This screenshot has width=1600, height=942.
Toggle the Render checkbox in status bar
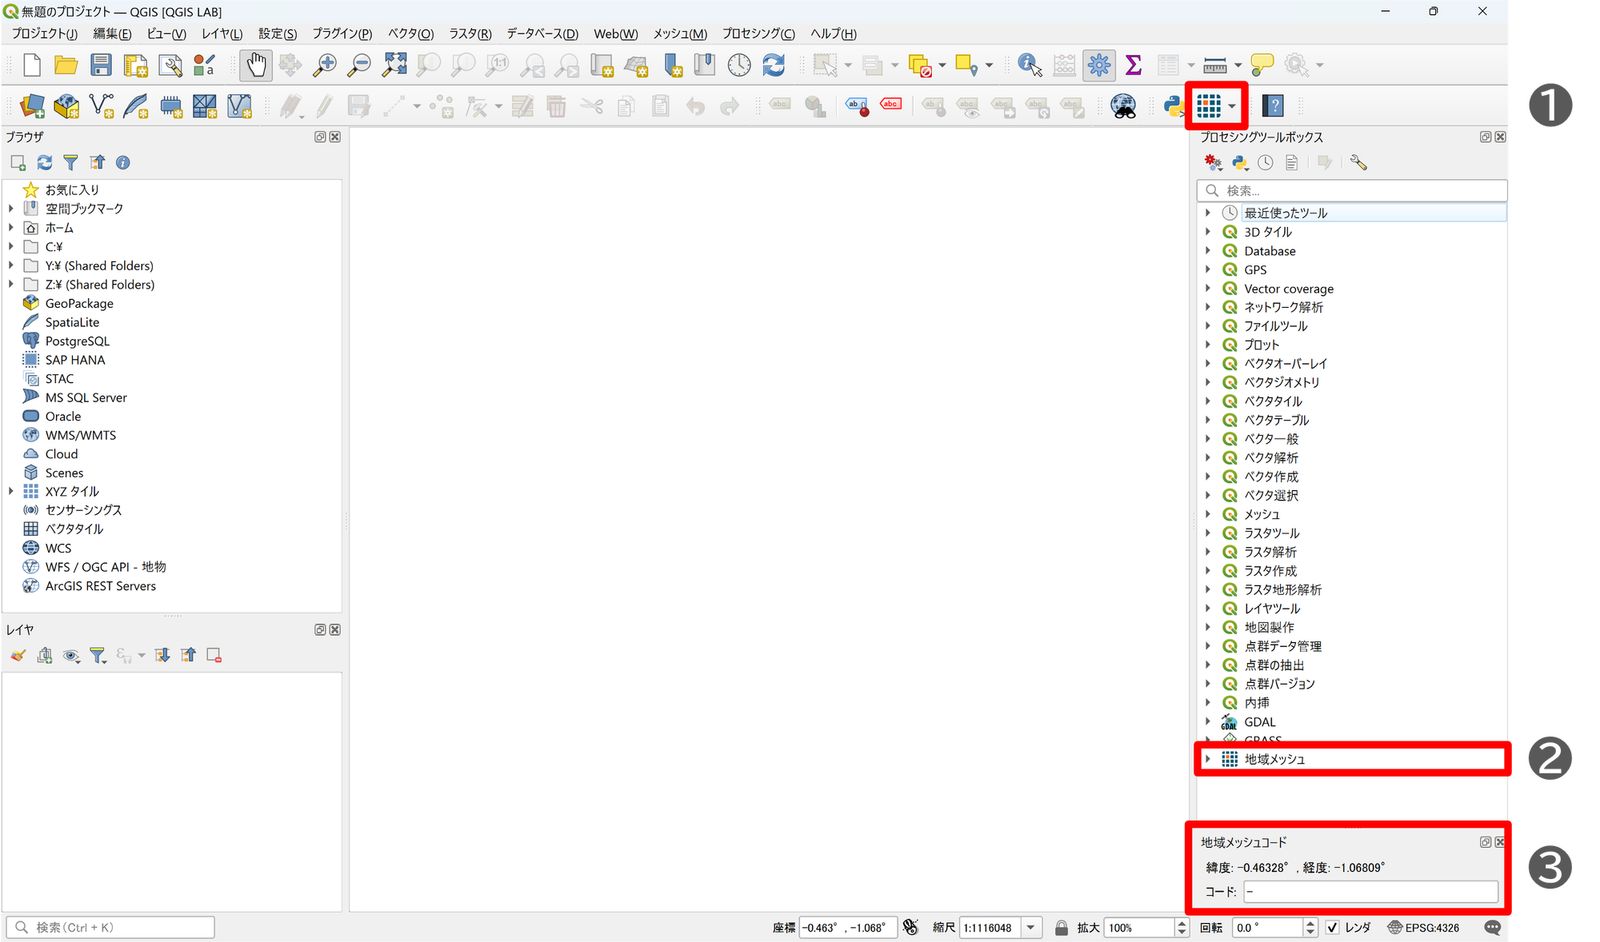coord(1332,928)
